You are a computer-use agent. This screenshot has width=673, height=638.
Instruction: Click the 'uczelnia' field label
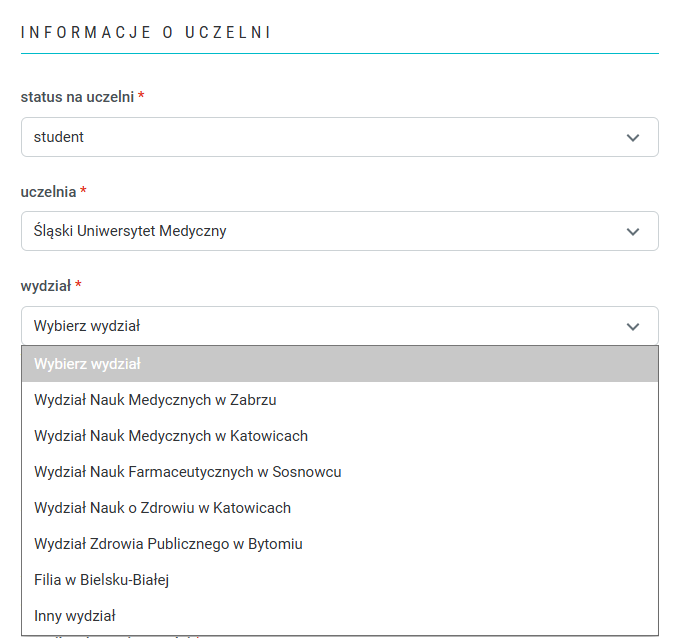point(48,191)
